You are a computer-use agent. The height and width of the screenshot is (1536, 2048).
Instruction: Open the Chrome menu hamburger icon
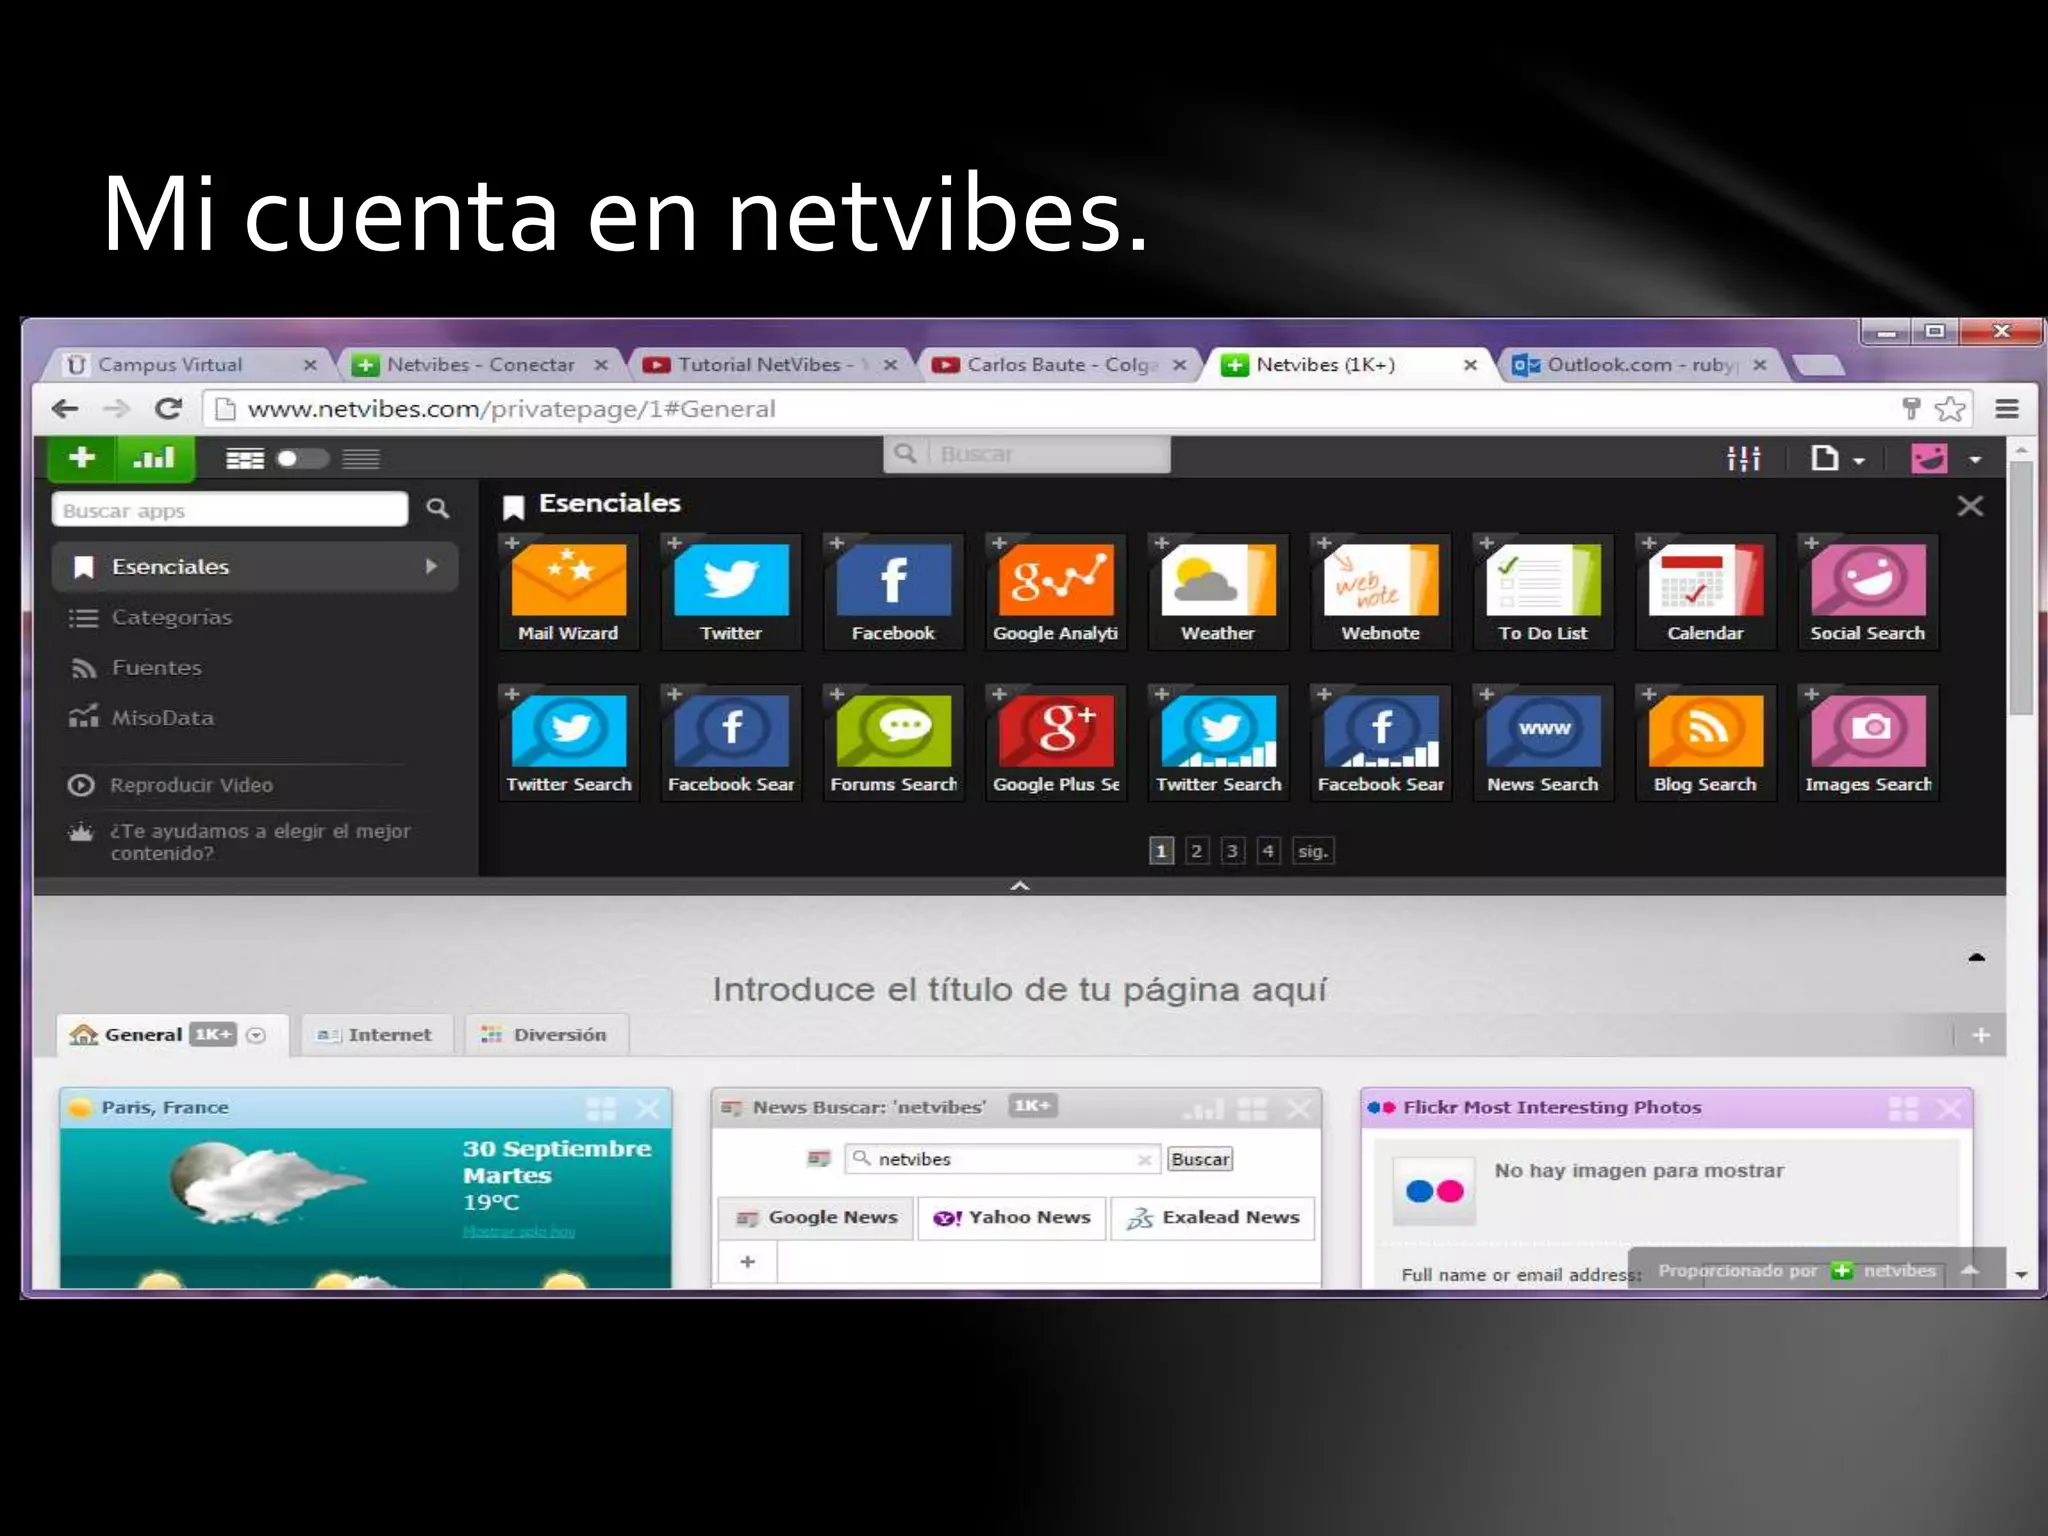[2006, 408]
